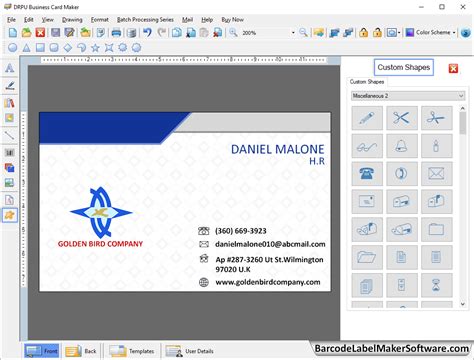The width and height of the screenshot is (474, 360).
Task: Select the blue bird logo on card
Action: [100, 212]
